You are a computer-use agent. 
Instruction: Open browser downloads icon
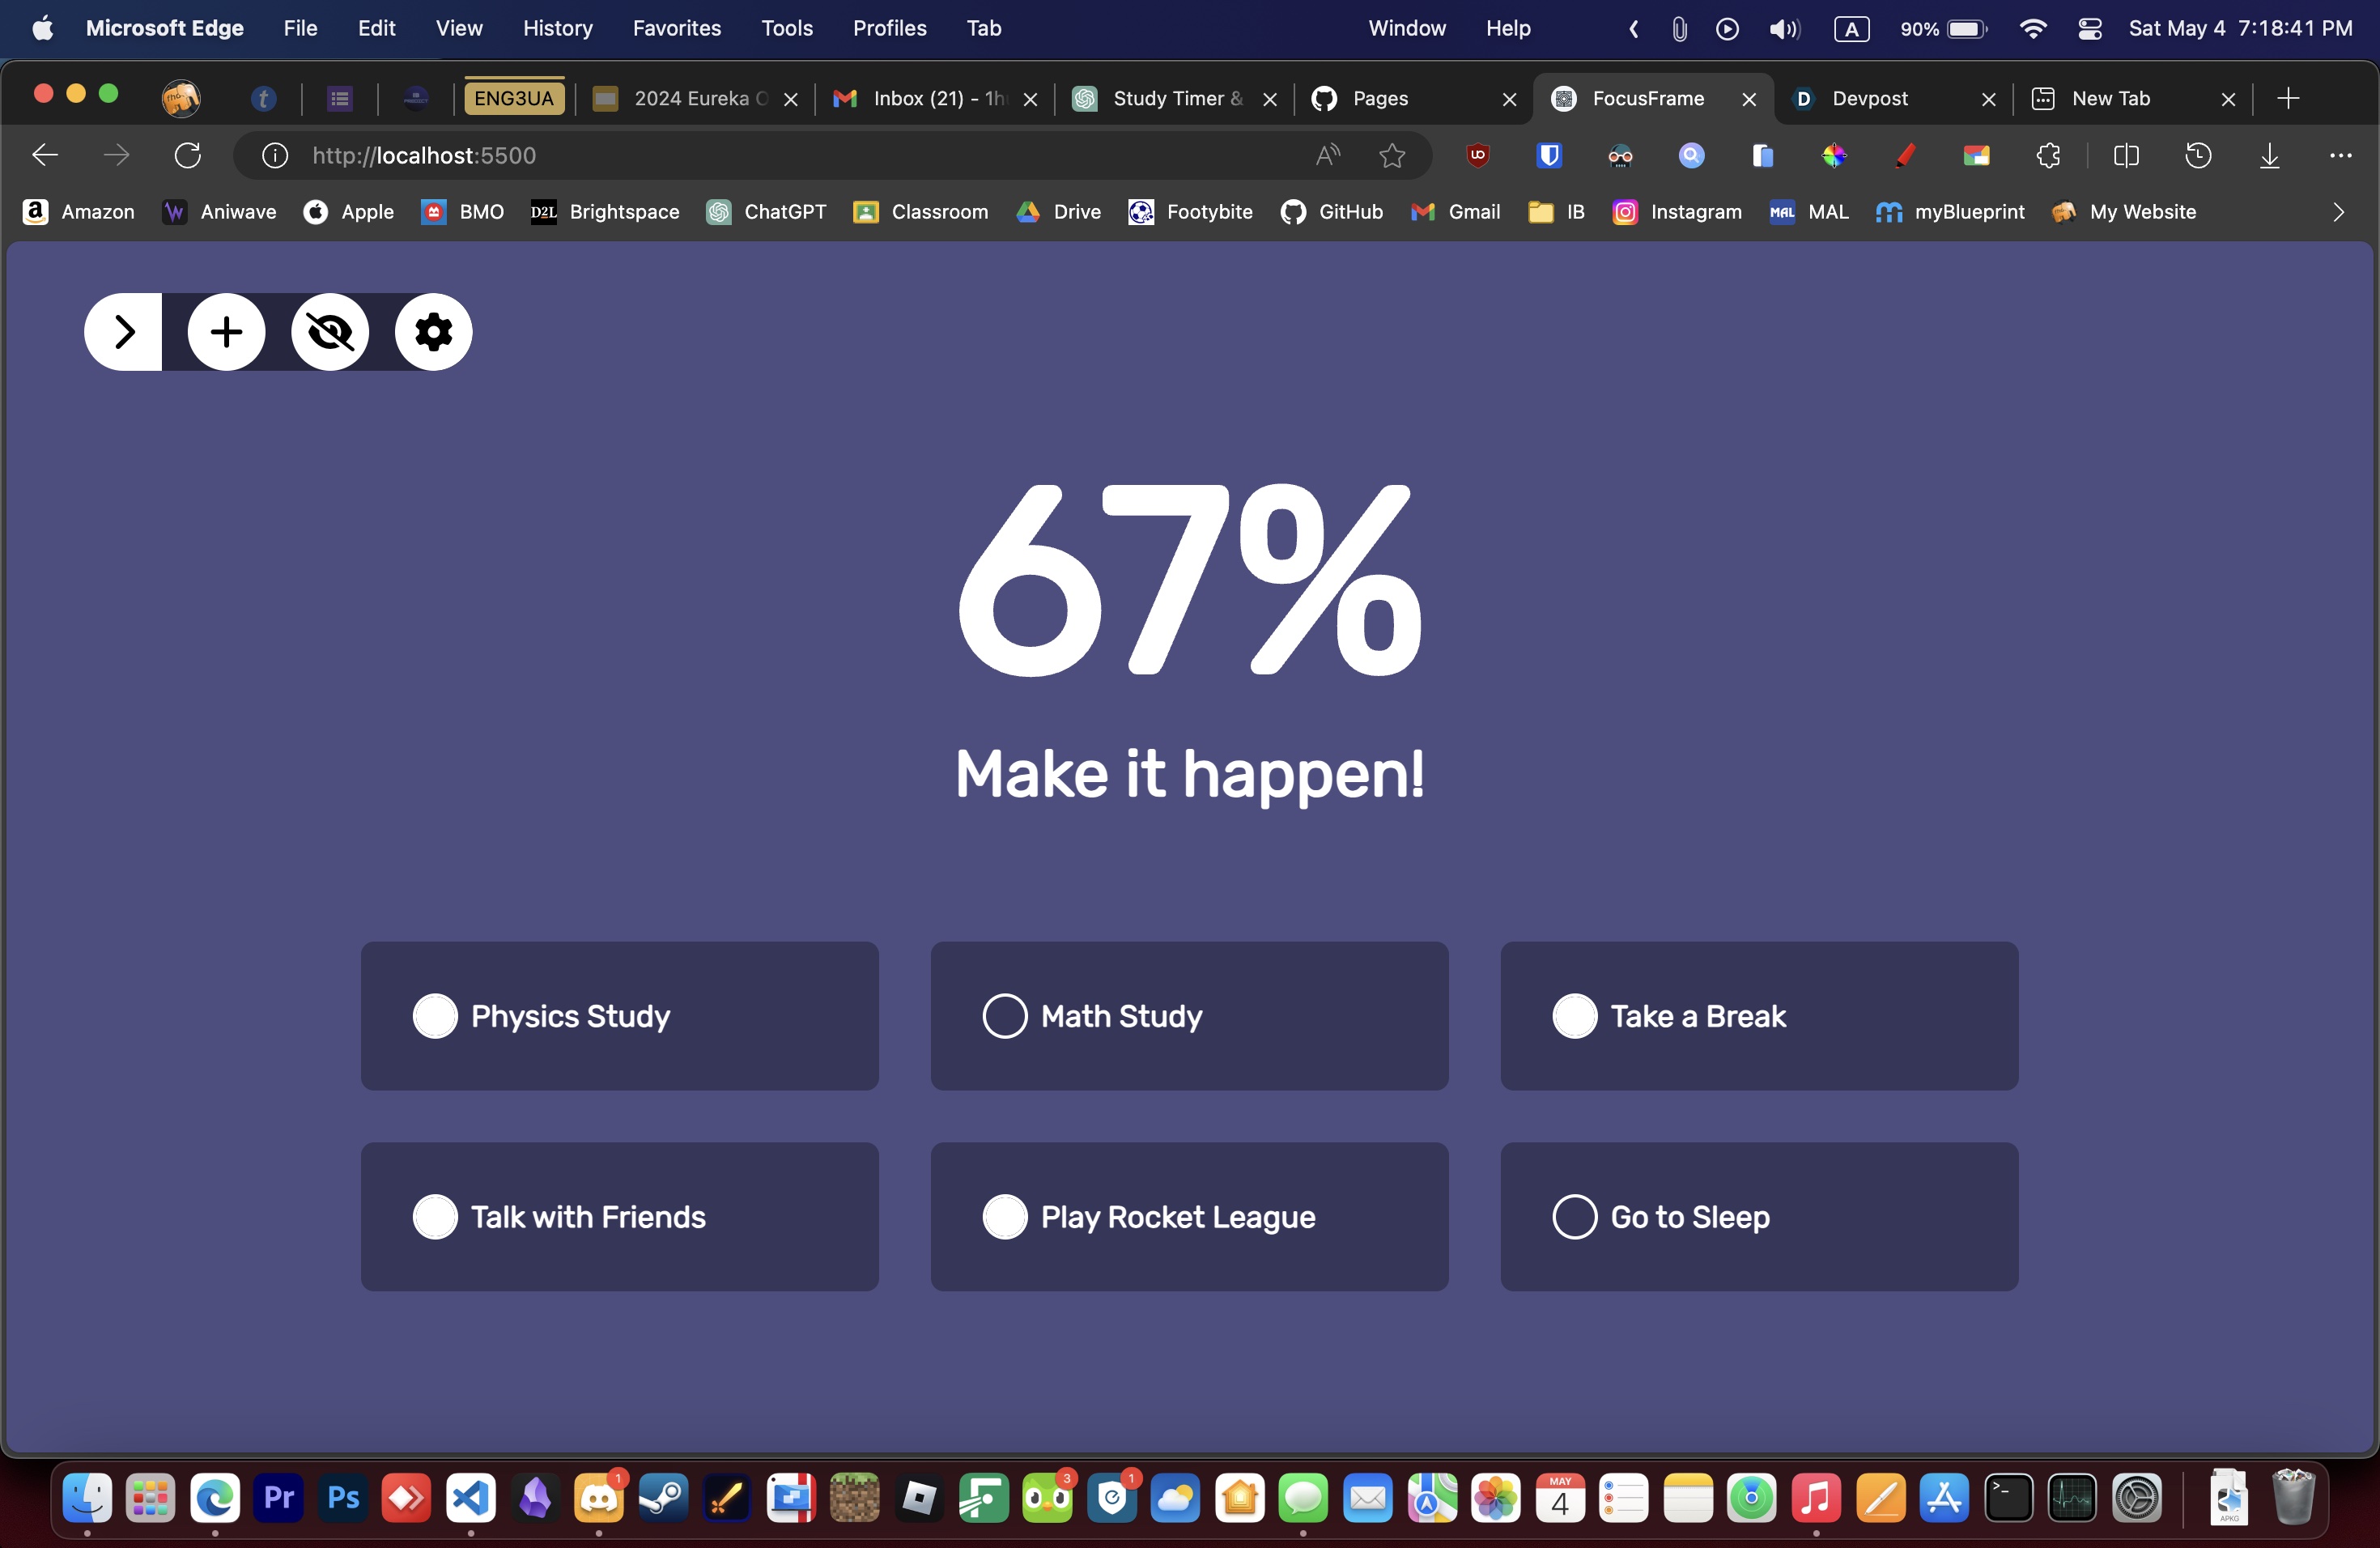2269,155
